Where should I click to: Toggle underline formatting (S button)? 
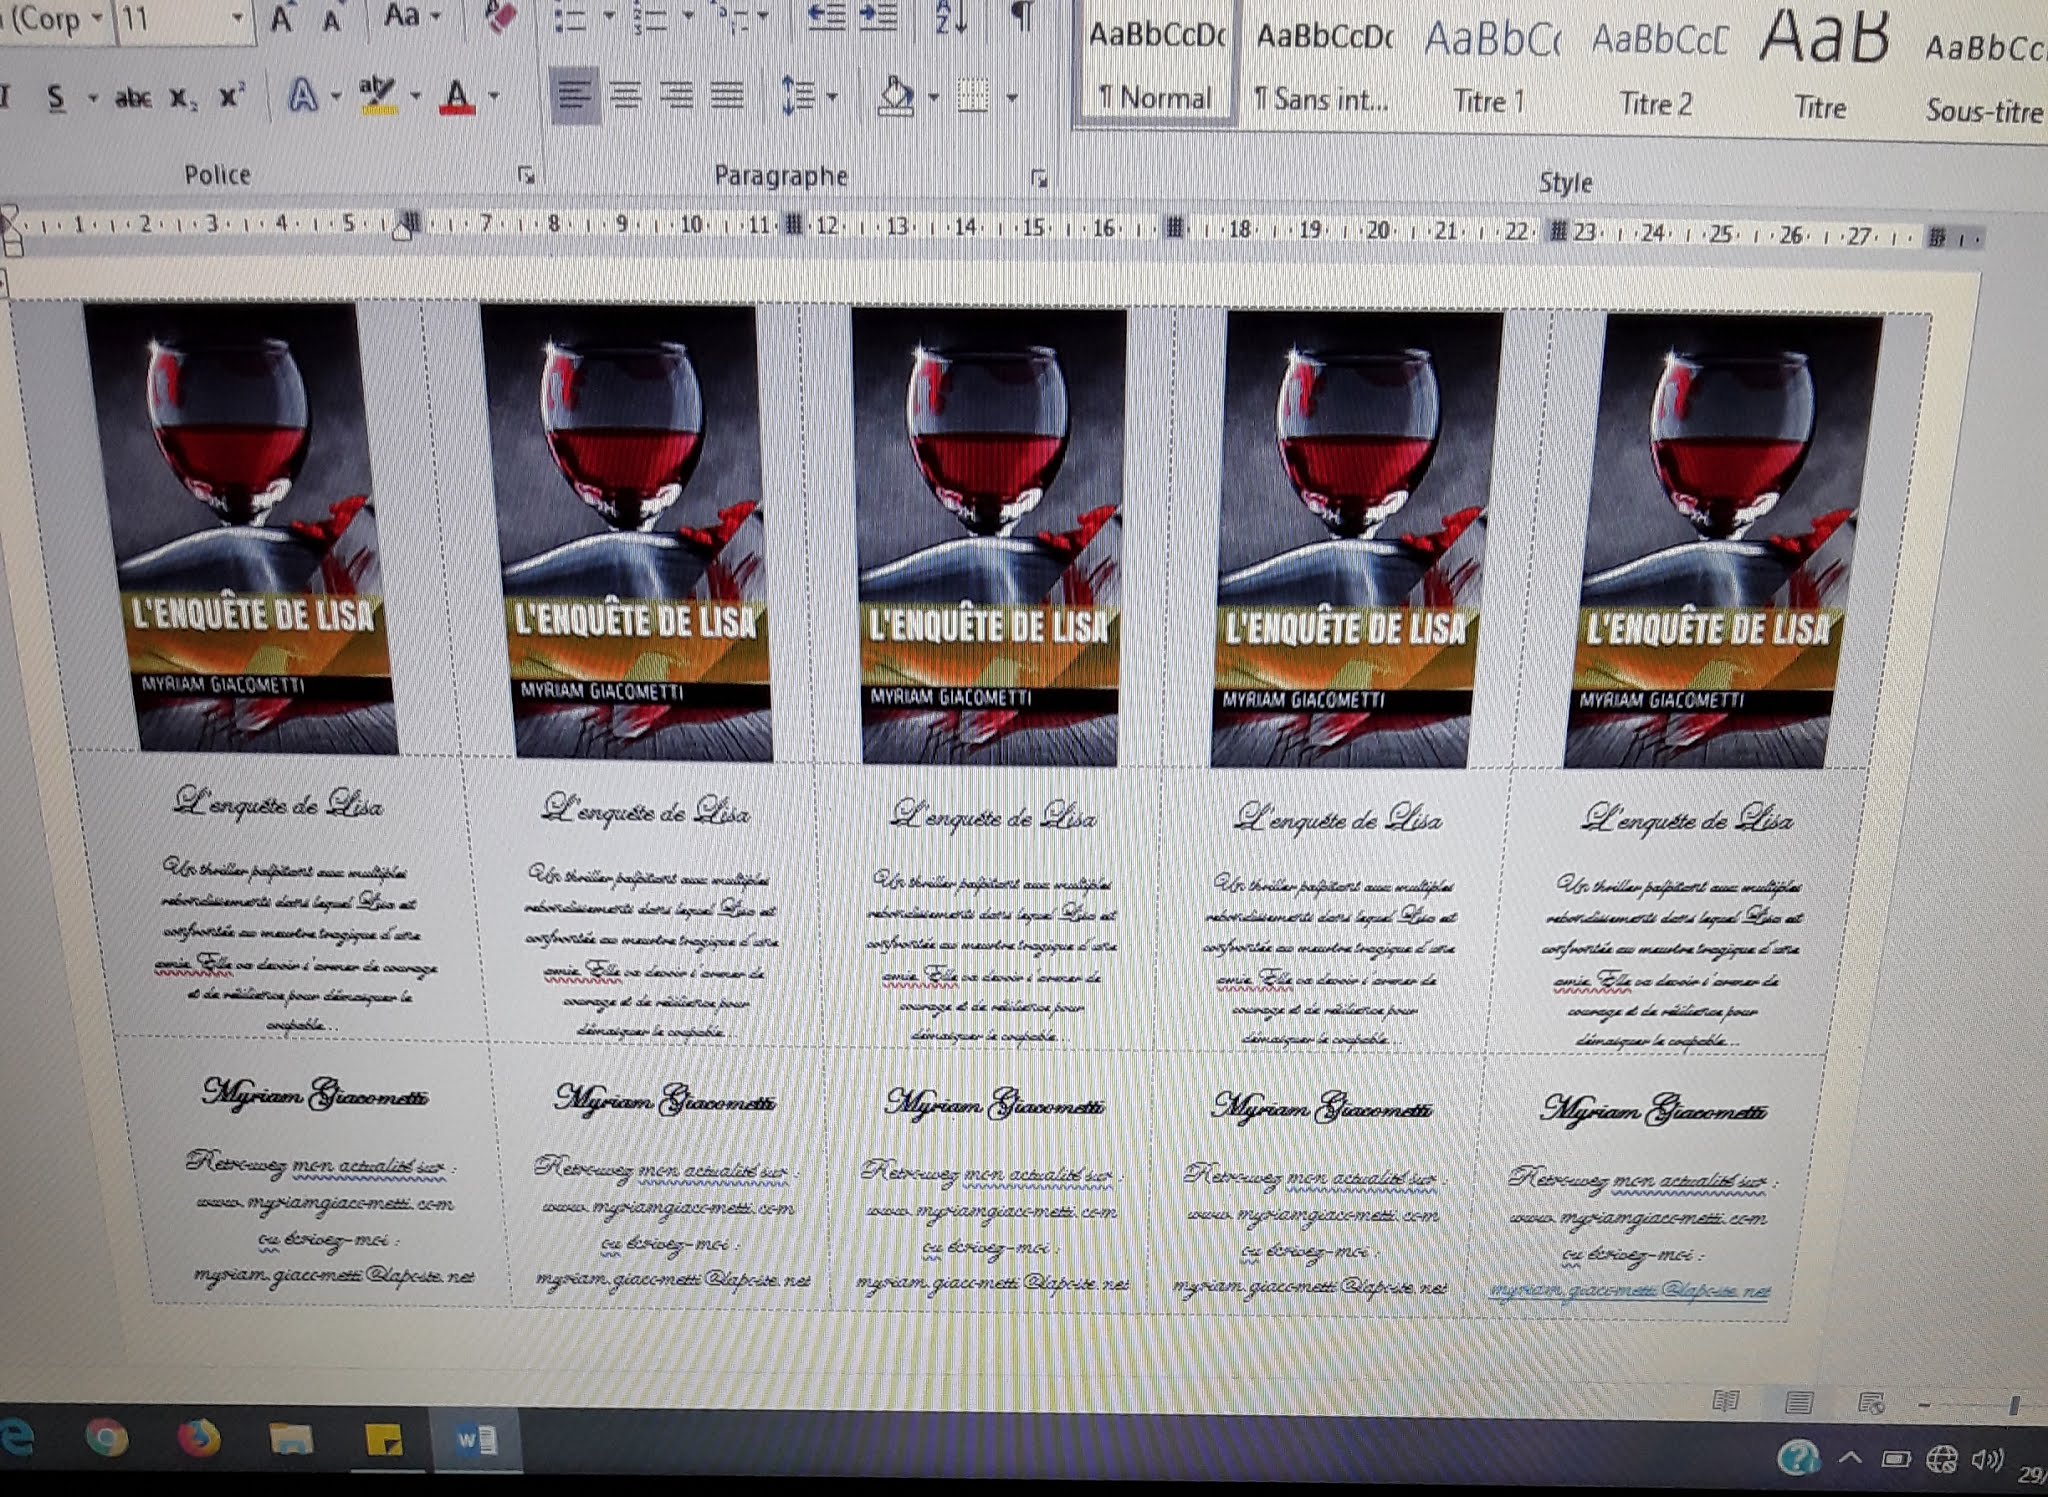pos(56,97)
